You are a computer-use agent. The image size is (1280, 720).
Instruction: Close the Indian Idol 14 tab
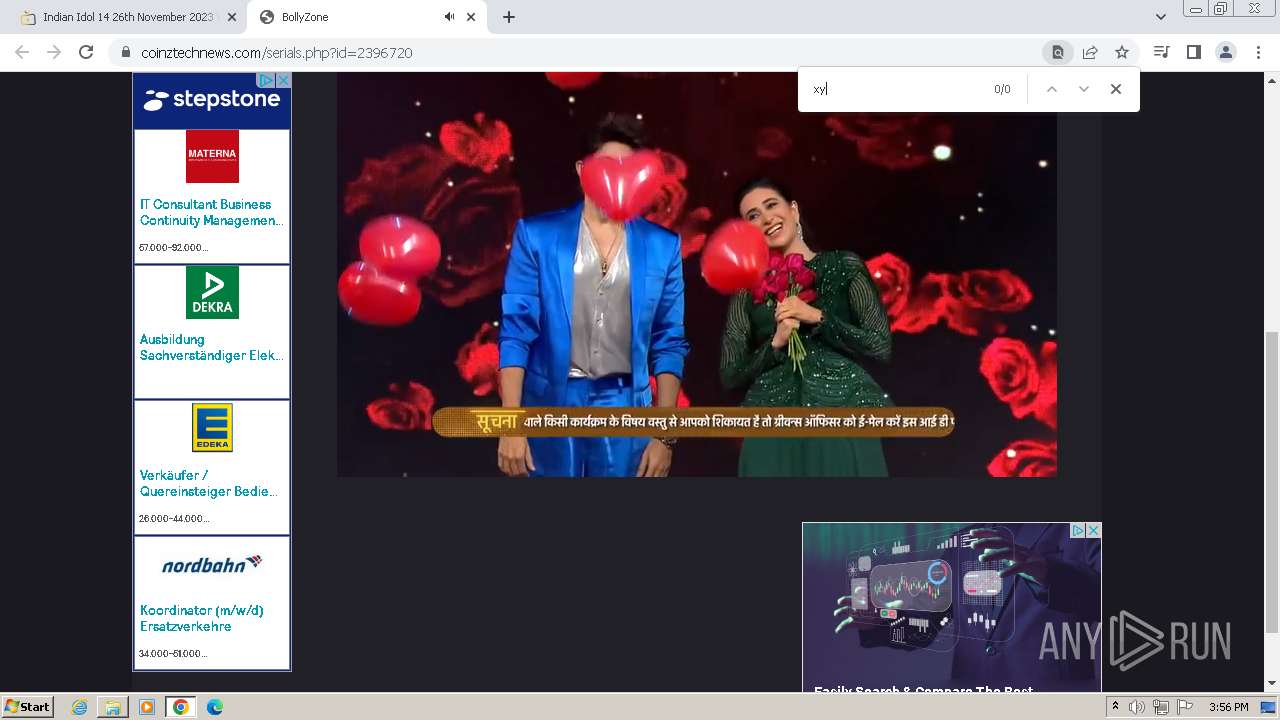tap(232, 17)
